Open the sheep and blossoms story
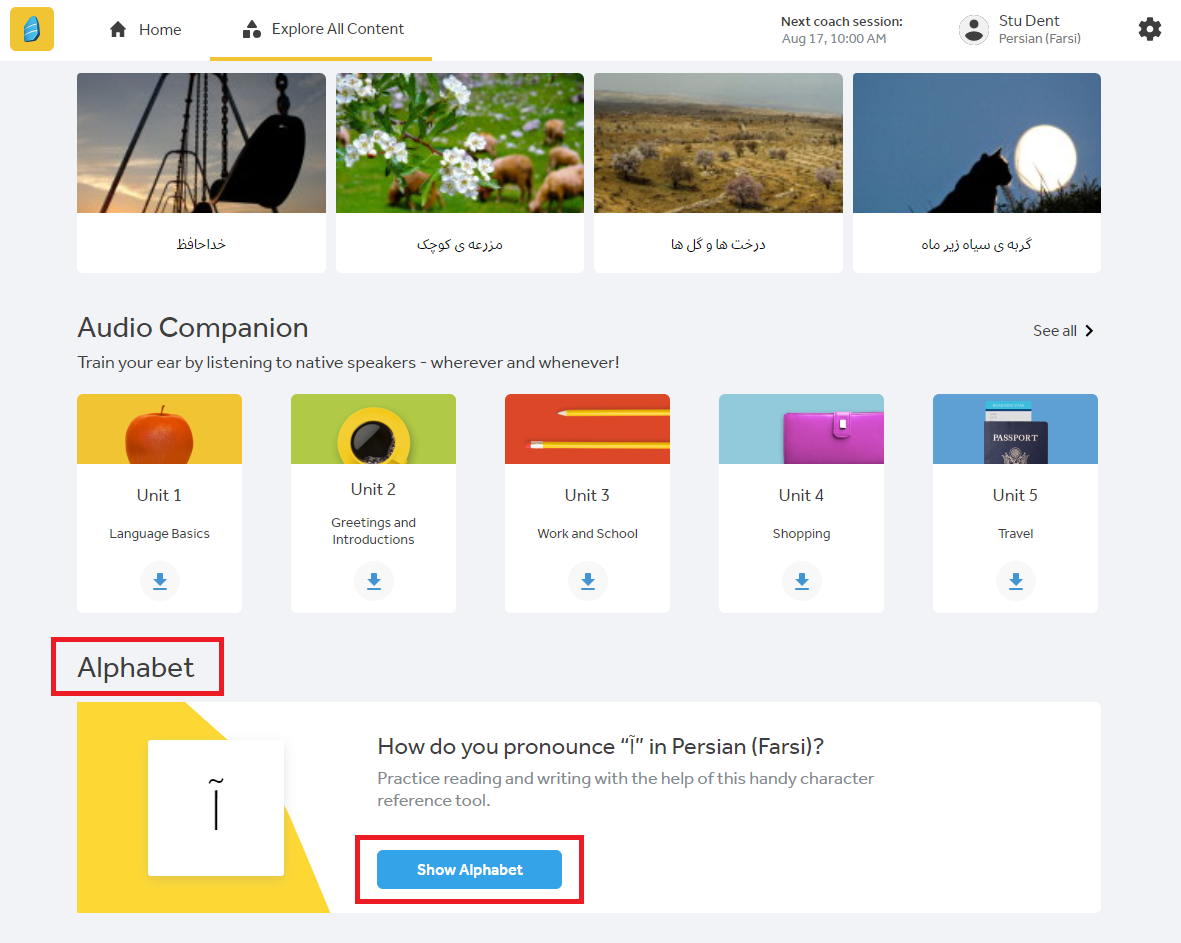 pyautogui.click(x=460, y=143)
